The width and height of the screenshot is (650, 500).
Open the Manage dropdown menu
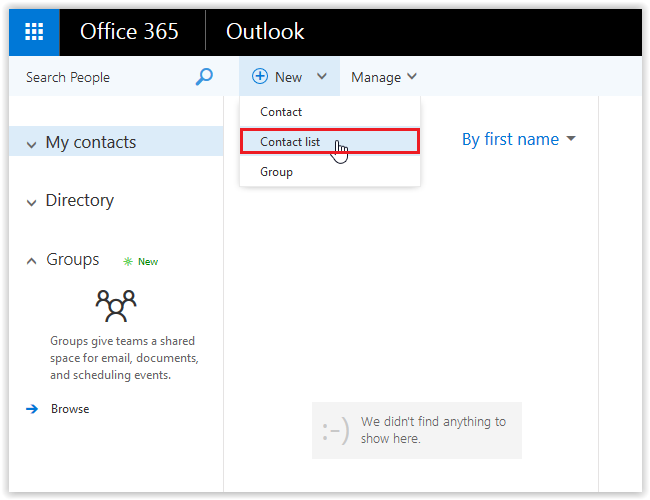[x=384, y=77]
